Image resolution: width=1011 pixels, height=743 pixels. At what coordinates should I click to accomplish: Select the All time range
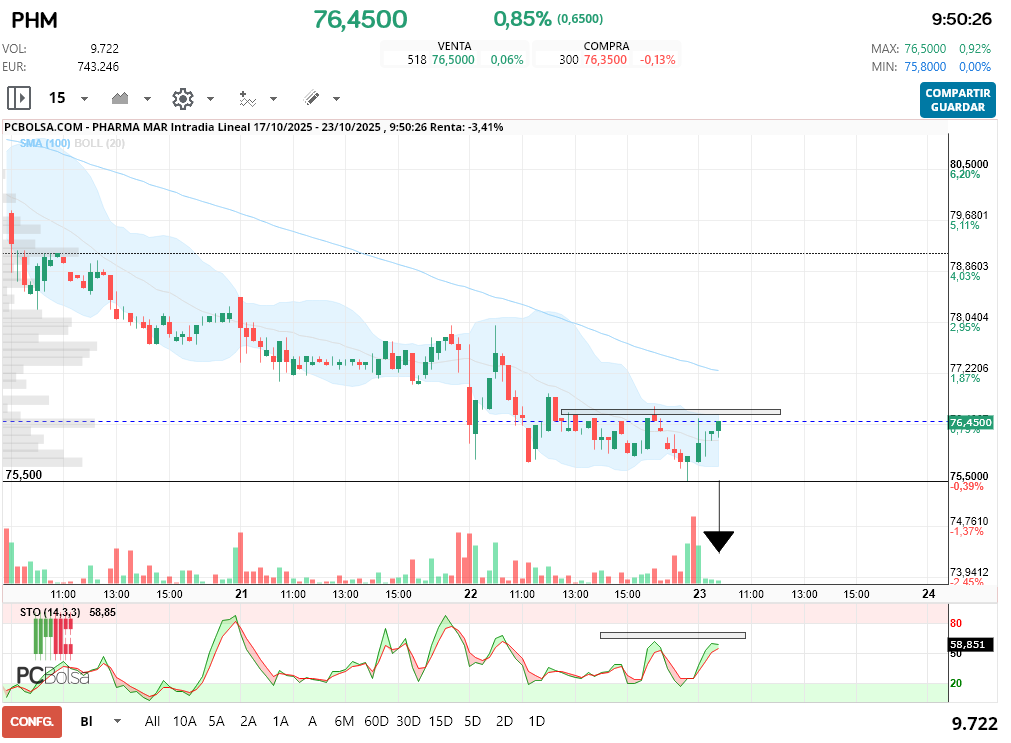(x=152, y=721)
